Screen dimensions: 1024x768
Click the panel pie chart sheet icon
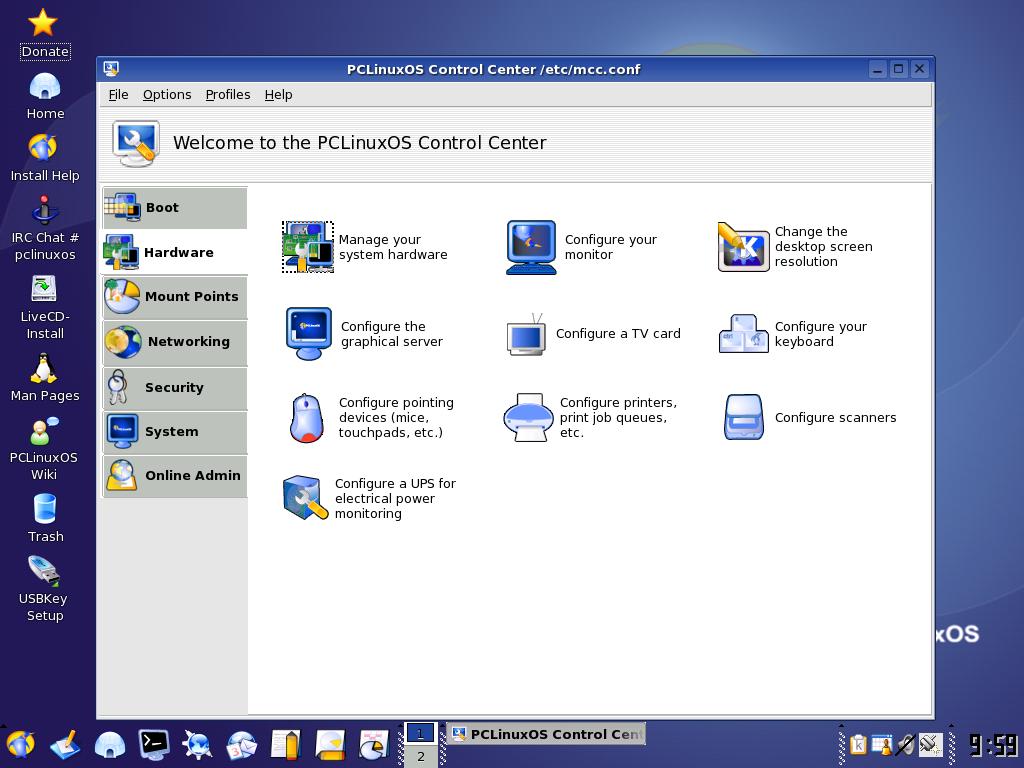click(x=374, y=744)
